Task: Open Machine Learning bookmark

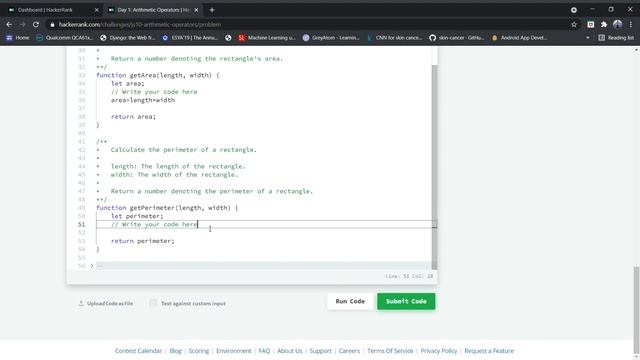Action: pos(267,38)
